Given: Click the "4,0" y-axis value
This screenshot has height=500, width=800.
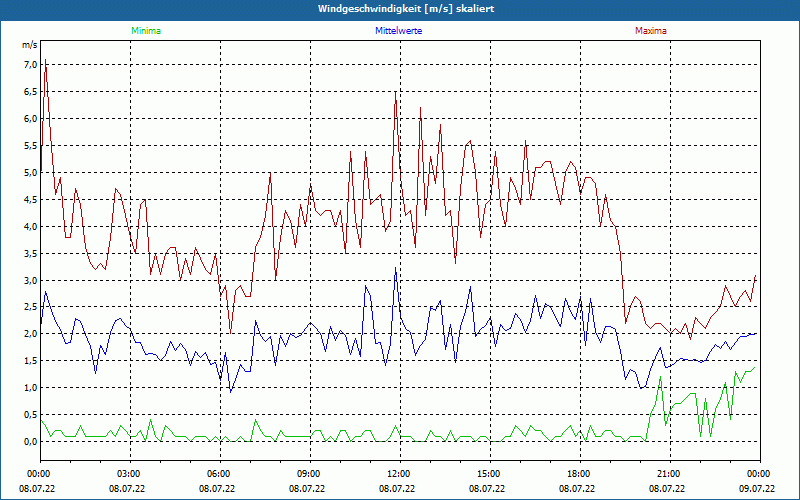Looking at the screenshot, I should tap(31, 226).
